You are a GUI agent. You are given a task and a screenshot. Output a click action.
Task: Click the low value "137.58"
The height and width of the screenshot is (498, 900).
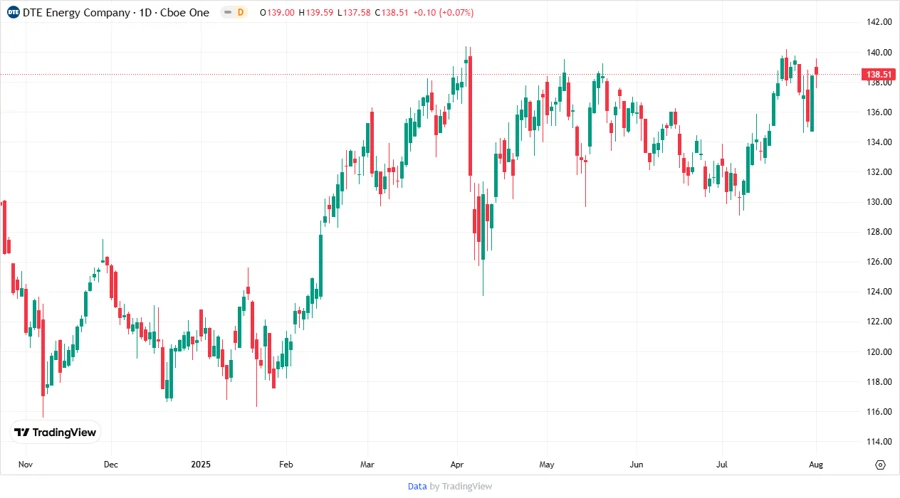(x=357, y=13)
